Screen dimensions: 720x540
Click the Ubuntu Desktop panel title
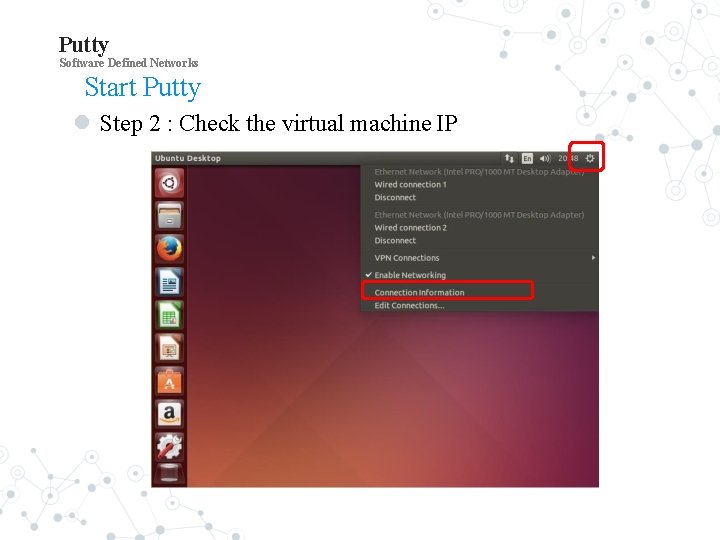click(188, 158)
